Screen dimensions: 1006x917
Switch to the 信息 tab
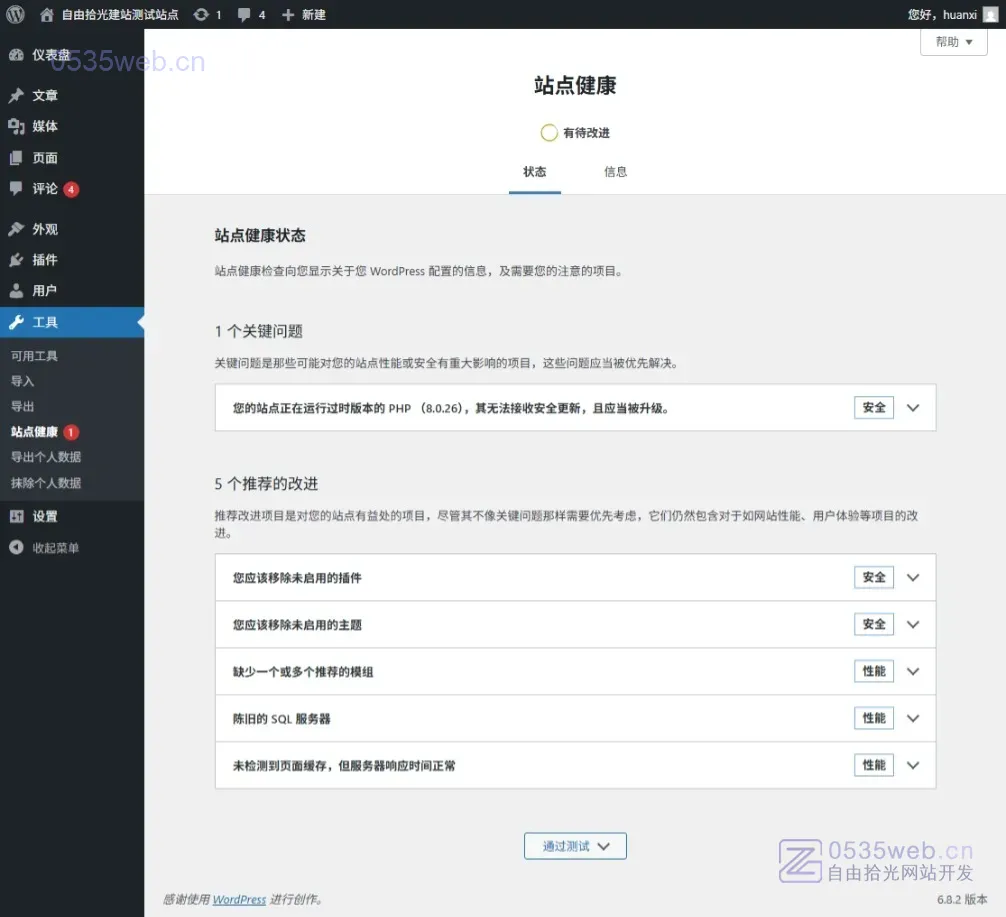point(615,172)
